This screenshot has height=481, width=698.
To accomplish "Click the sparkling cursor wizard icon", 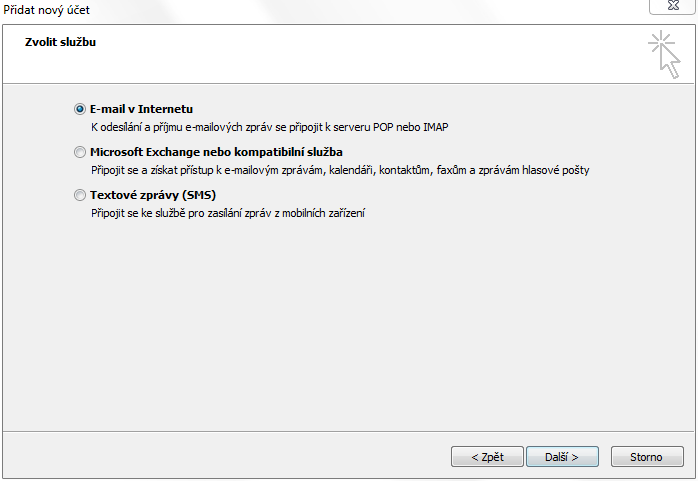I will (x=664, y=54).
